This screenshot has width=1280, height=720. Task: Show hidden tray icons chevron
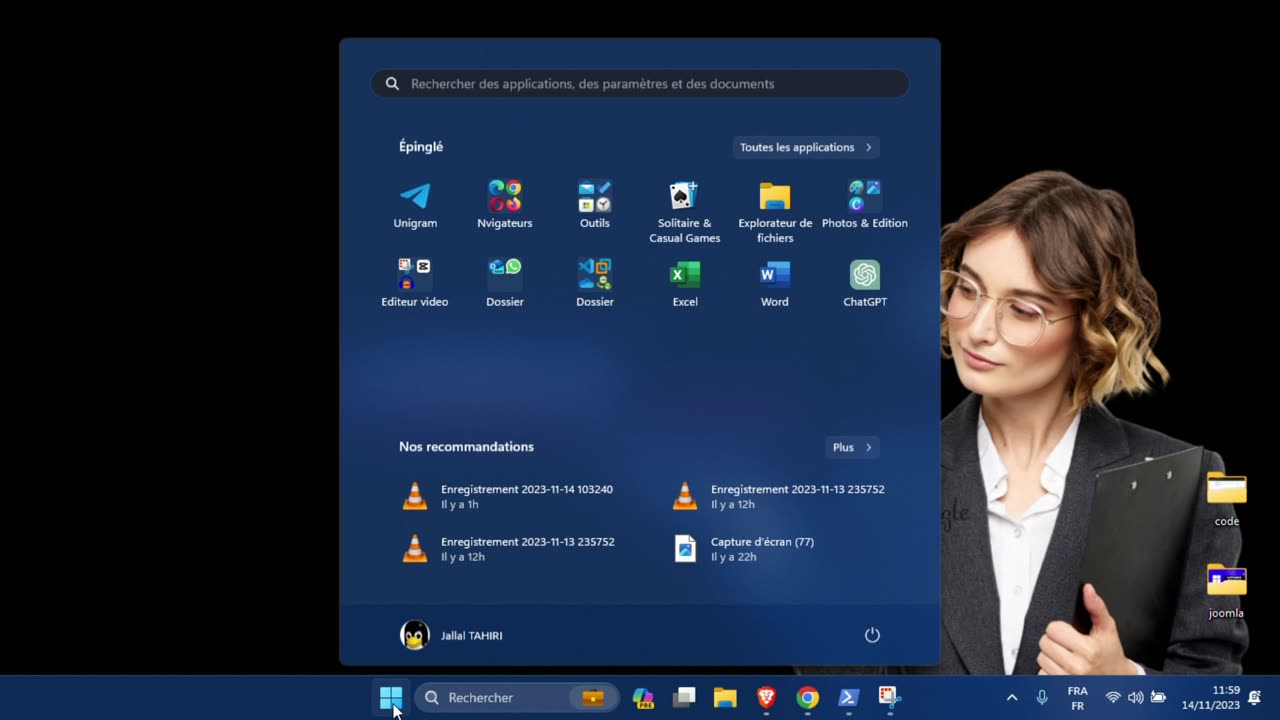[x=1012, y=697]
